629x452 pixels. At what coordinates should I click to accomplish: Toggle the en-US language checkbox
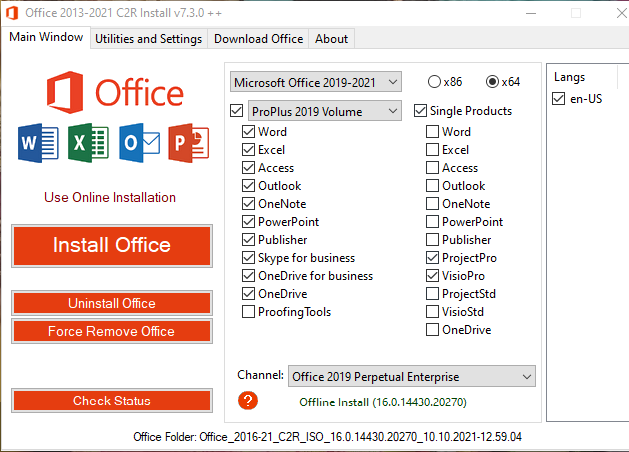[x=559, y=99]
